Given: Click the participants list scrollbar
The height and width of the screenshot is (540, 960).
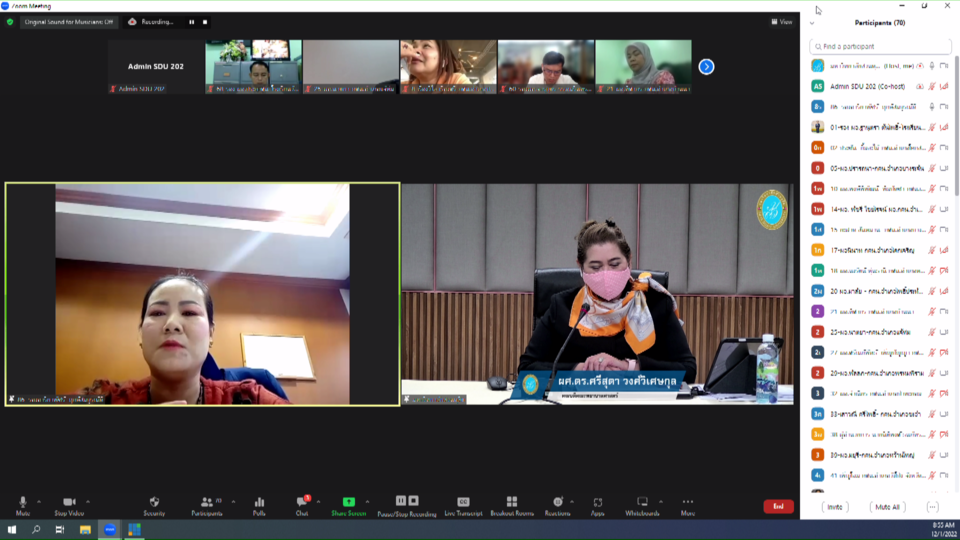Looking at the screenshot, I should tap(956, 126).
